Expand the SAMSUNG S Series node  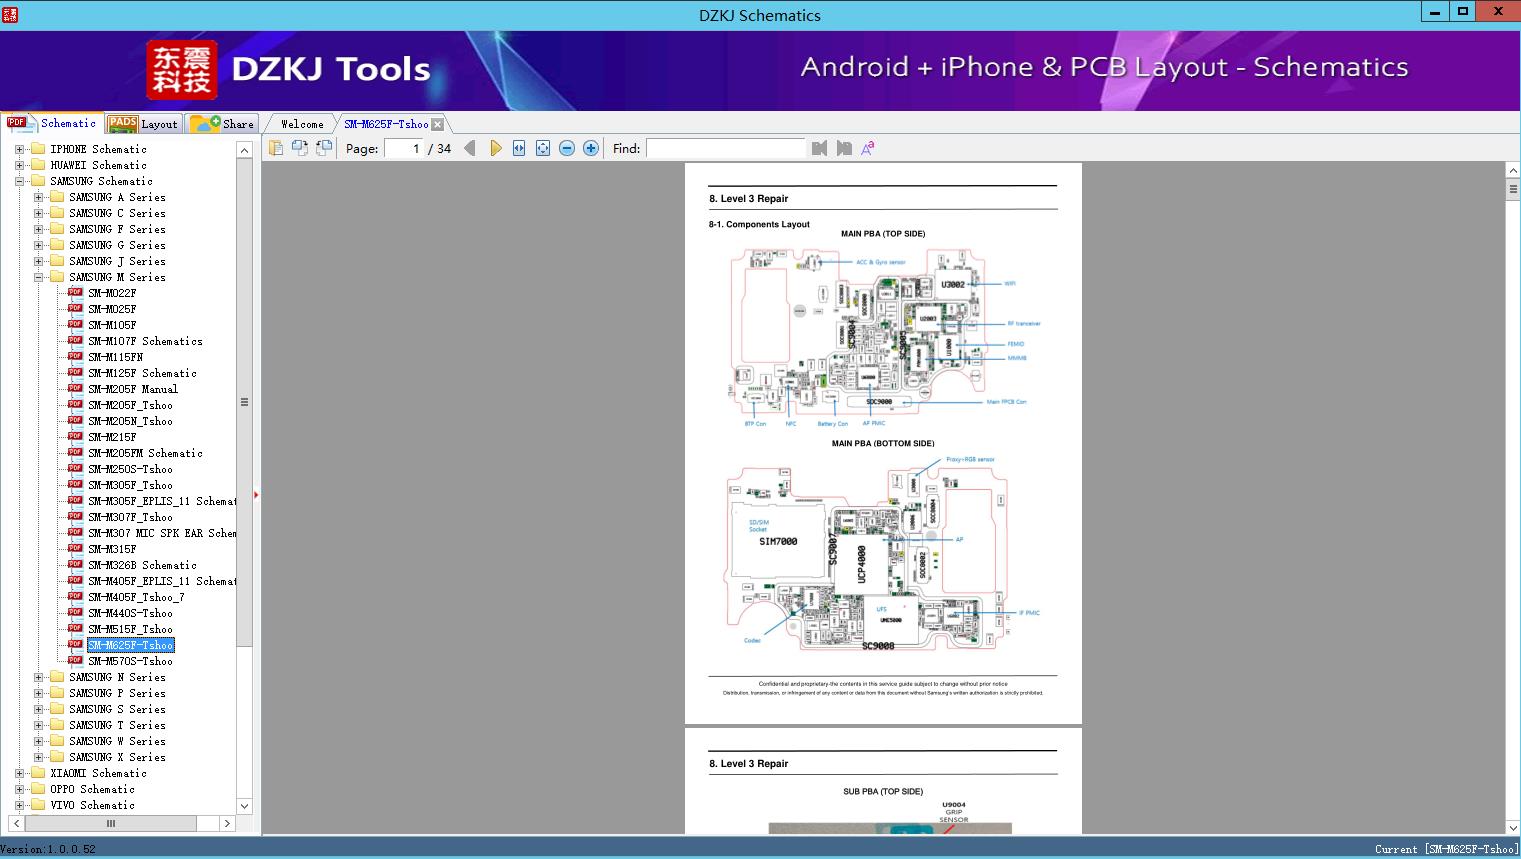click(x=38, y=709)
